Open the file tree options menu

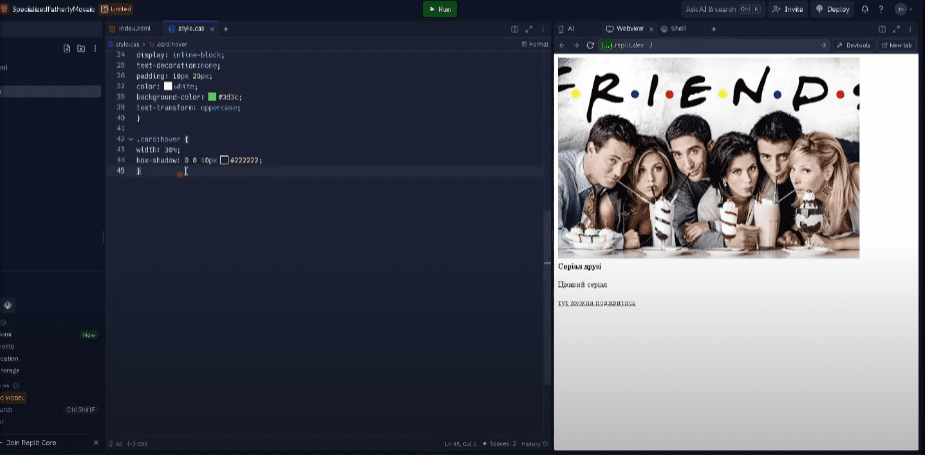[95, 48]
